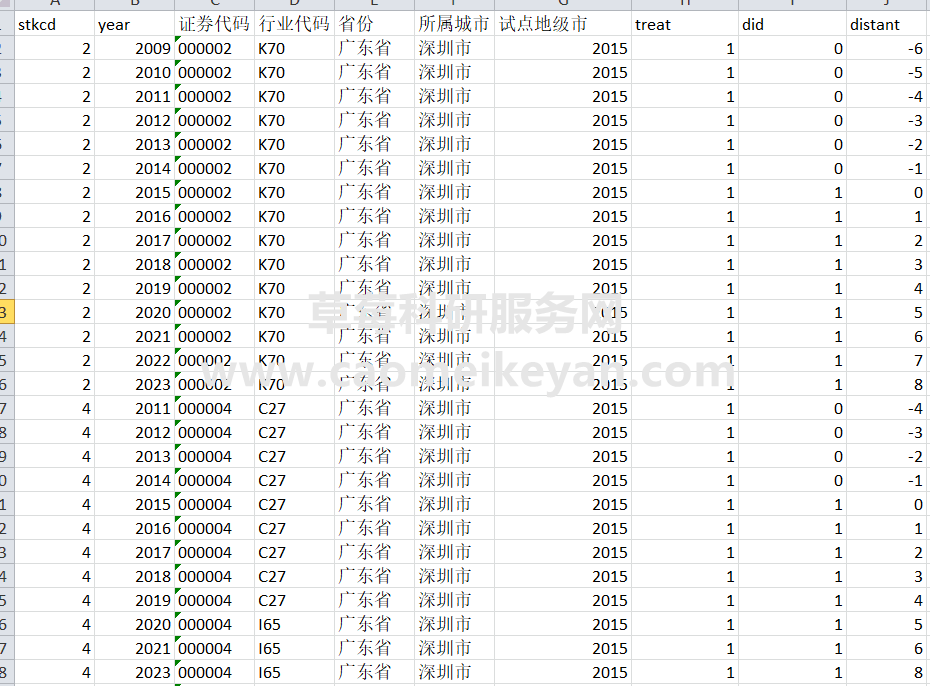Select year 2021 cell of stkcd 4
The width and height of the screenshot is (930, 686).
(x=134, y=649)
